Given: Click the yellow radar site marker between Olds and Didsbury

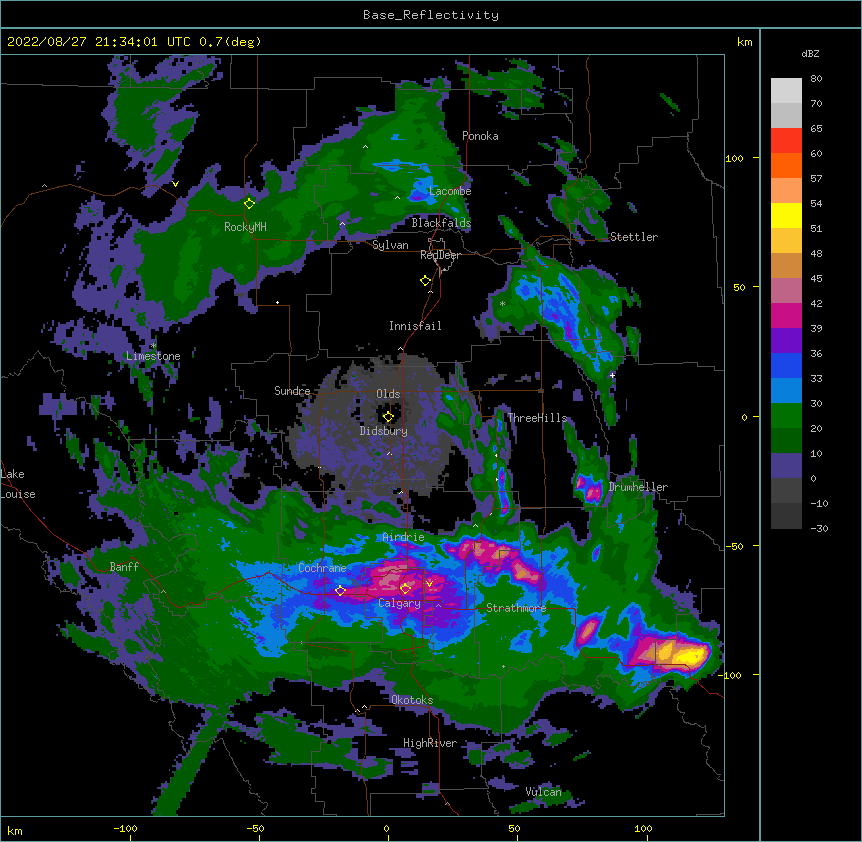Looking at the screenshot, I should [x=388, y=416].
